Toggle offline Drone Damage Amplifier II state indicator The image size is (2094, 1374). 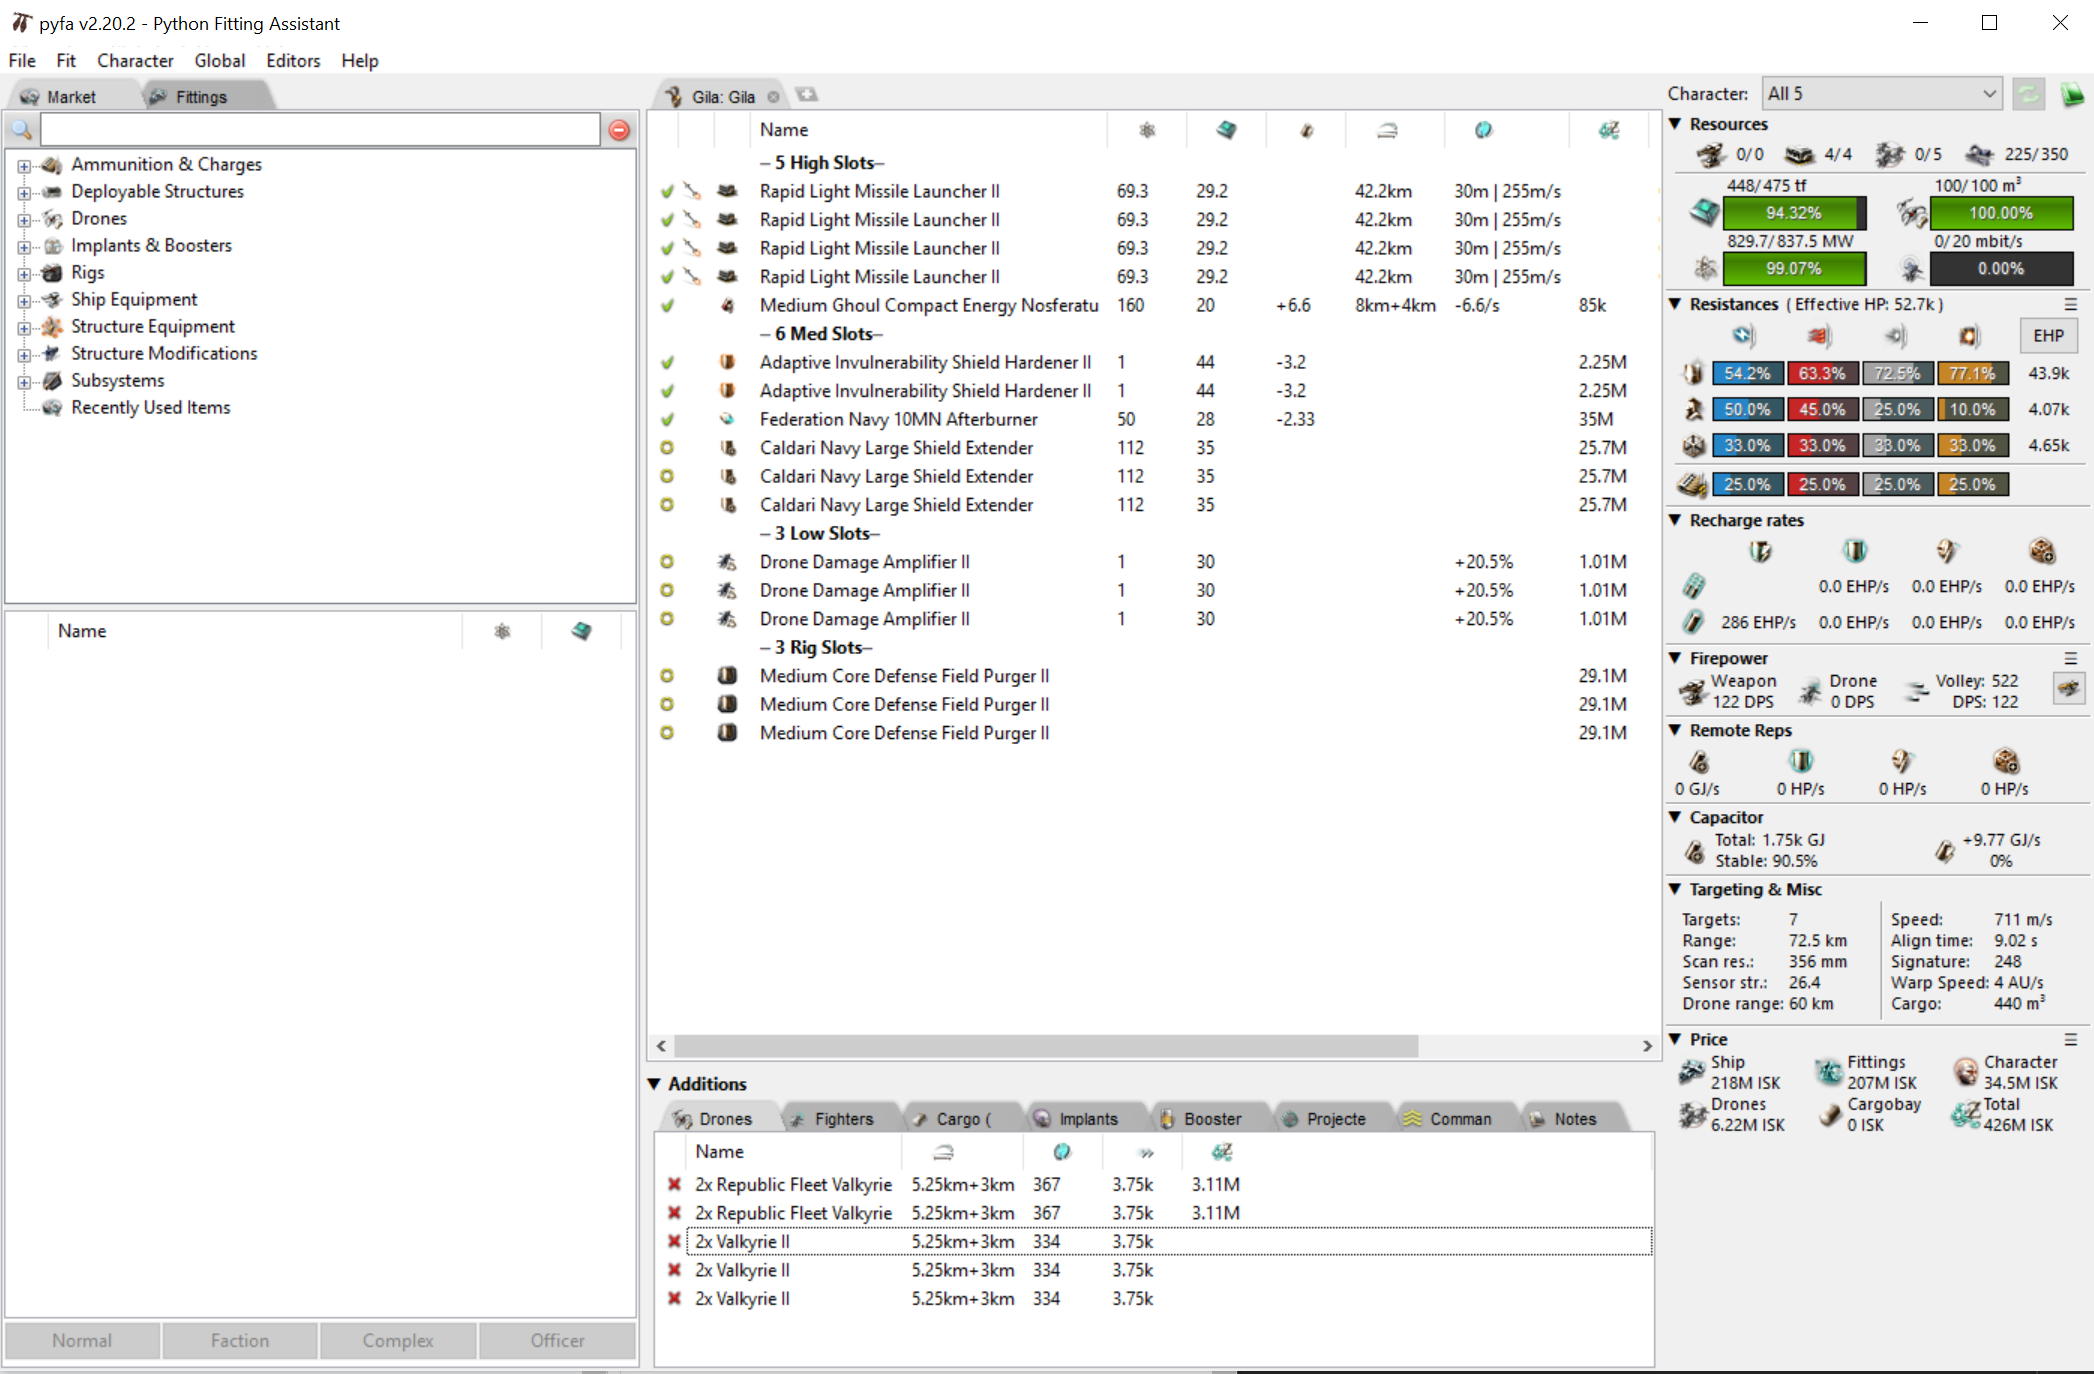pyautogui.click(x=667, y=562)
